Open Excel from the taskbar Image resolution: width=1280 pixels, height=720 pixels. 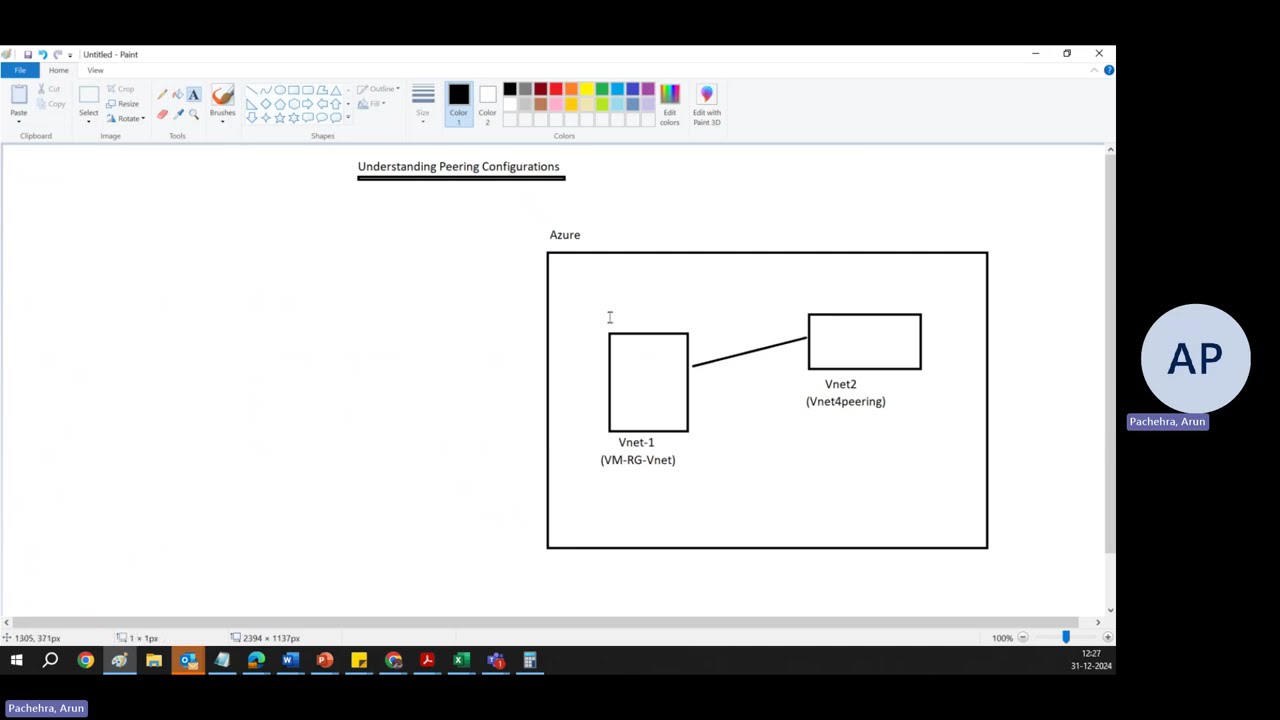461,660
